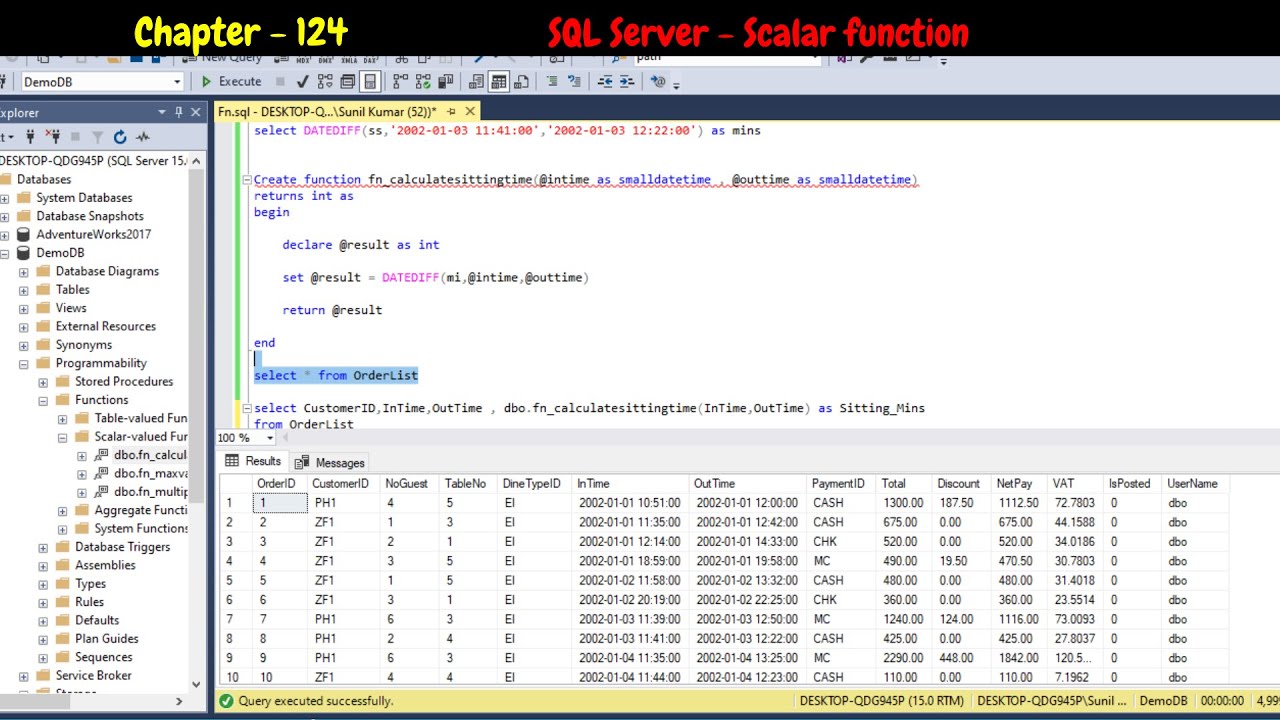Expand the System Databases node
The height and width of the screenshot is (720, 1280).
(5, 198)
